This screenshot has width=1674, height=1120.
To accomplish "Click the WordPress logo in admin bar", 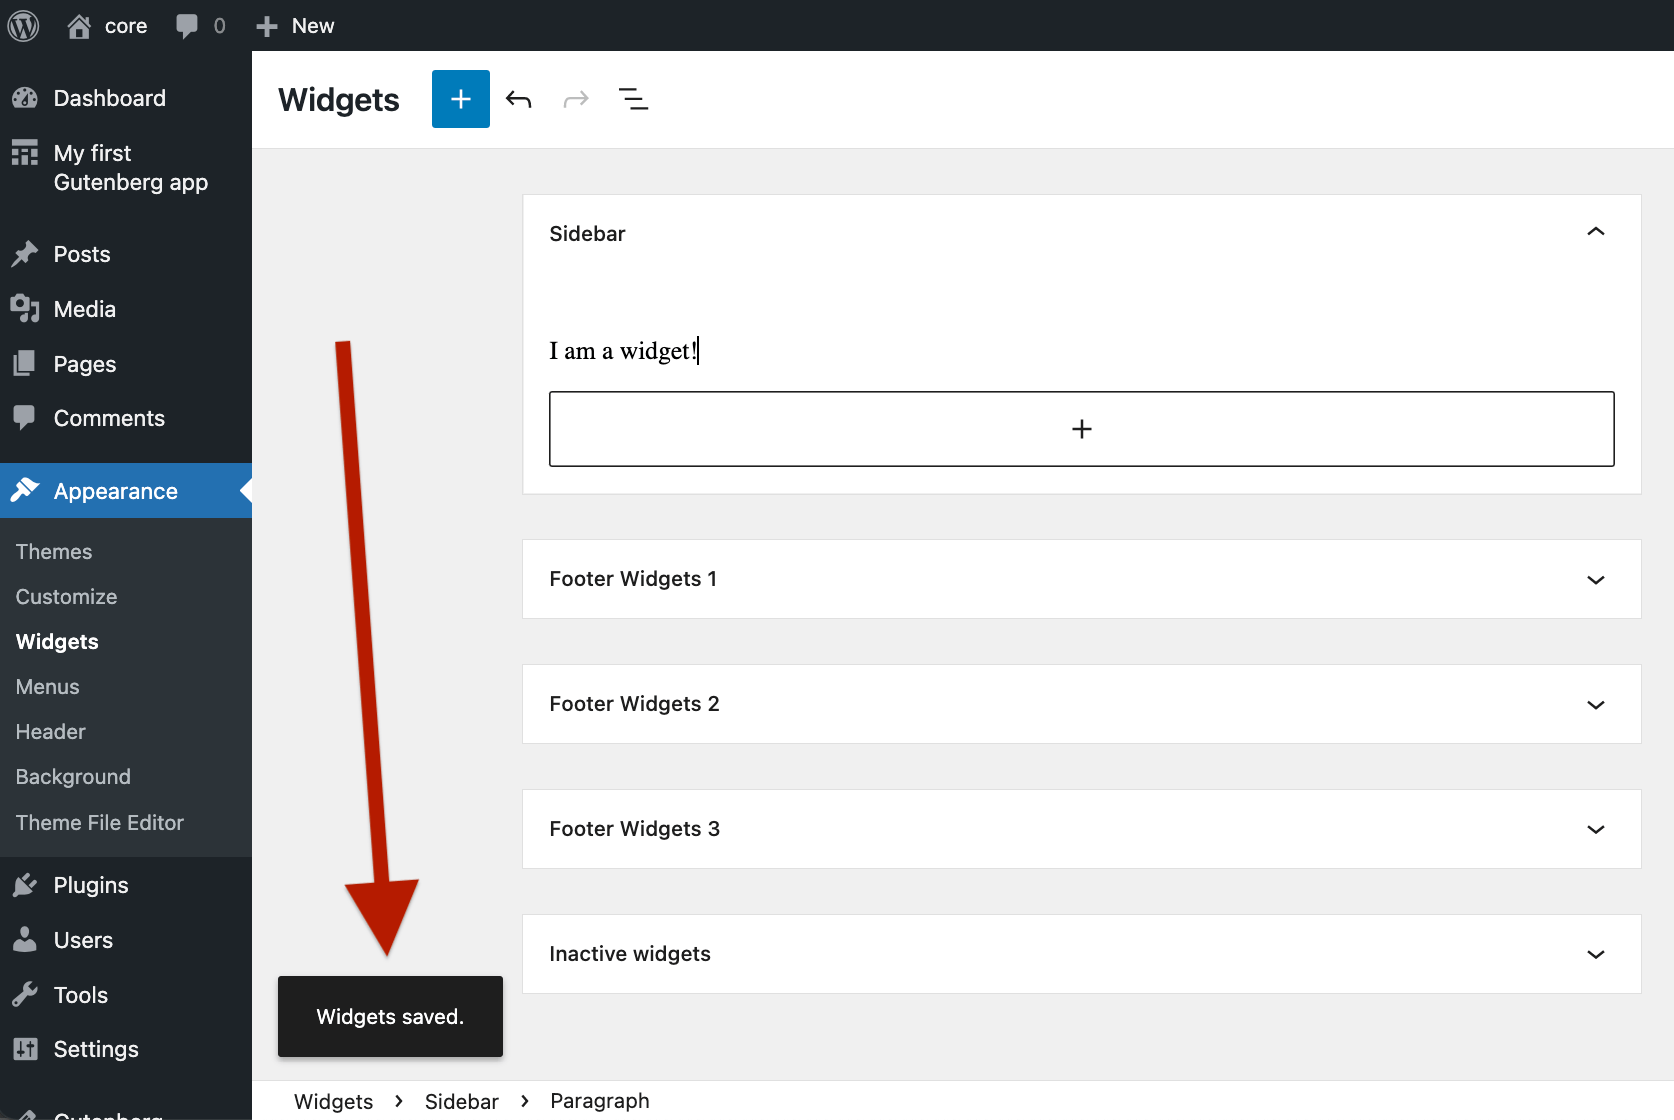I will coord(23,25).
